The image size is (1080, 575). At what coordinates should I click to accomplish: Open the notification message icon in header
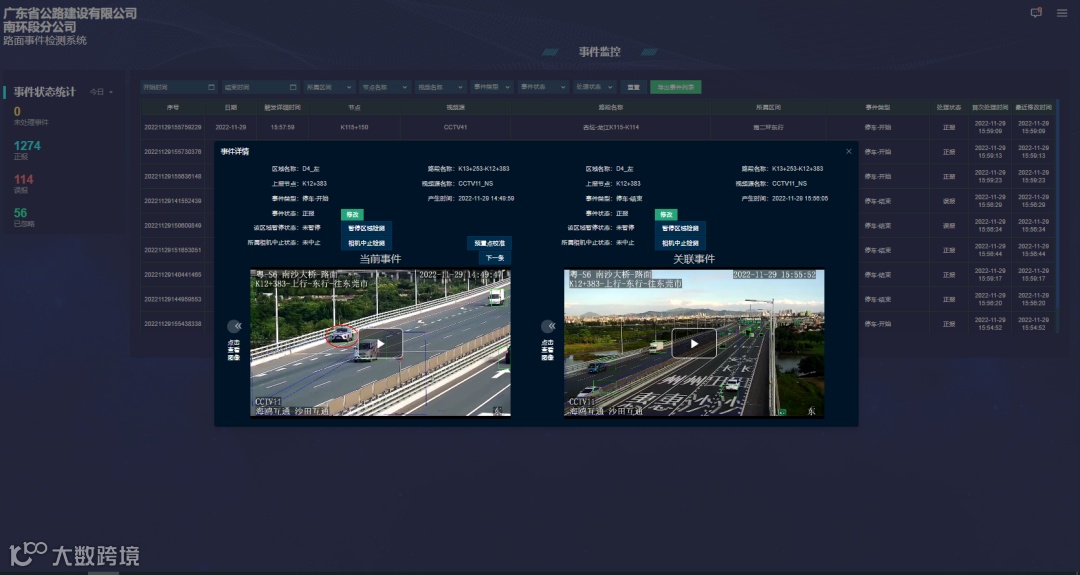coord(1036,12)
